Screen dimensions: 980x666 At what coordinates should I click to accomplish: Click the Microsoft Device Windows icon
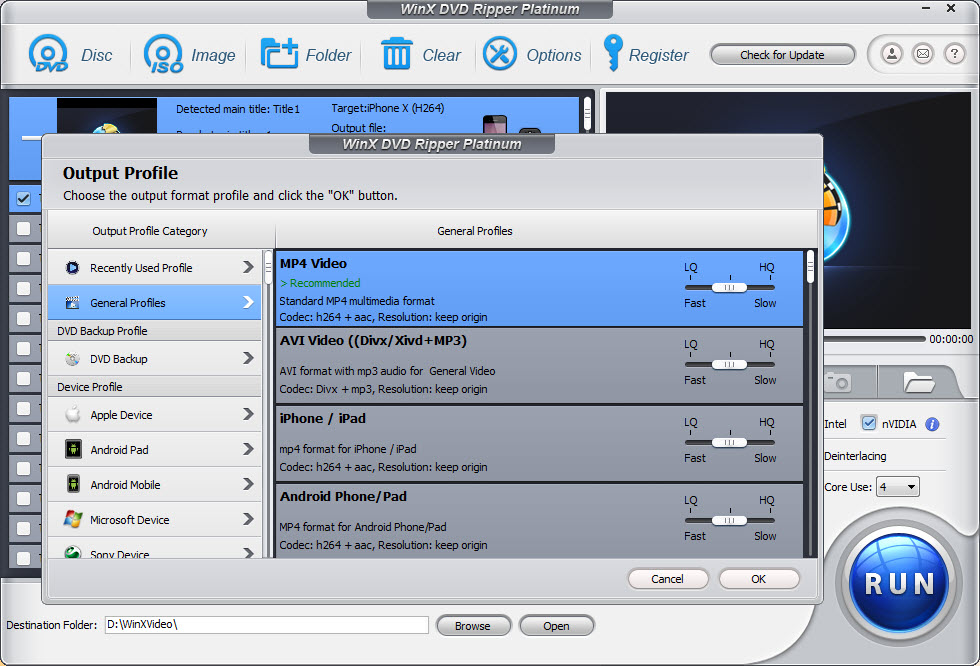pos(72,519)
